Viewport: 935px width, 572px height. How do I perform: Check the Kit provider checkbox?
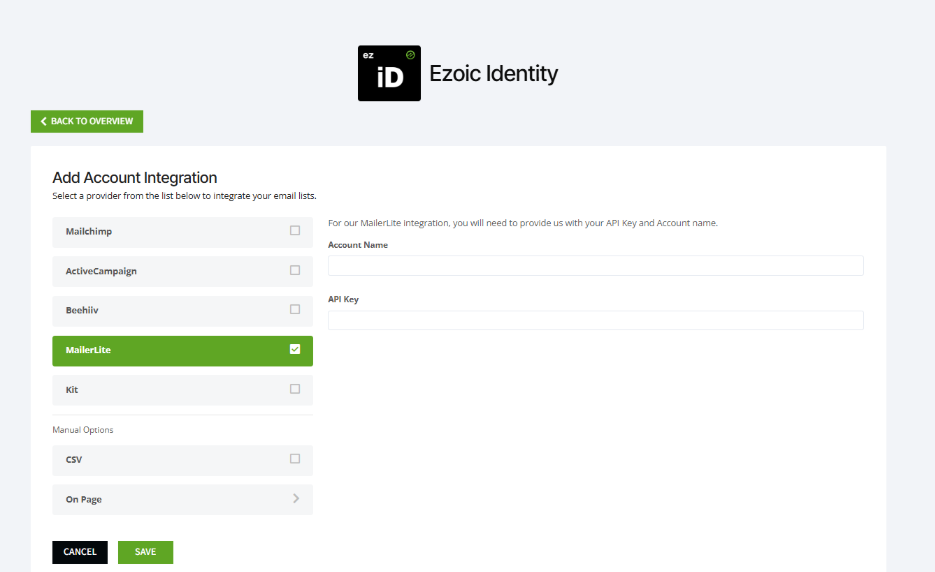pos(295,389)
